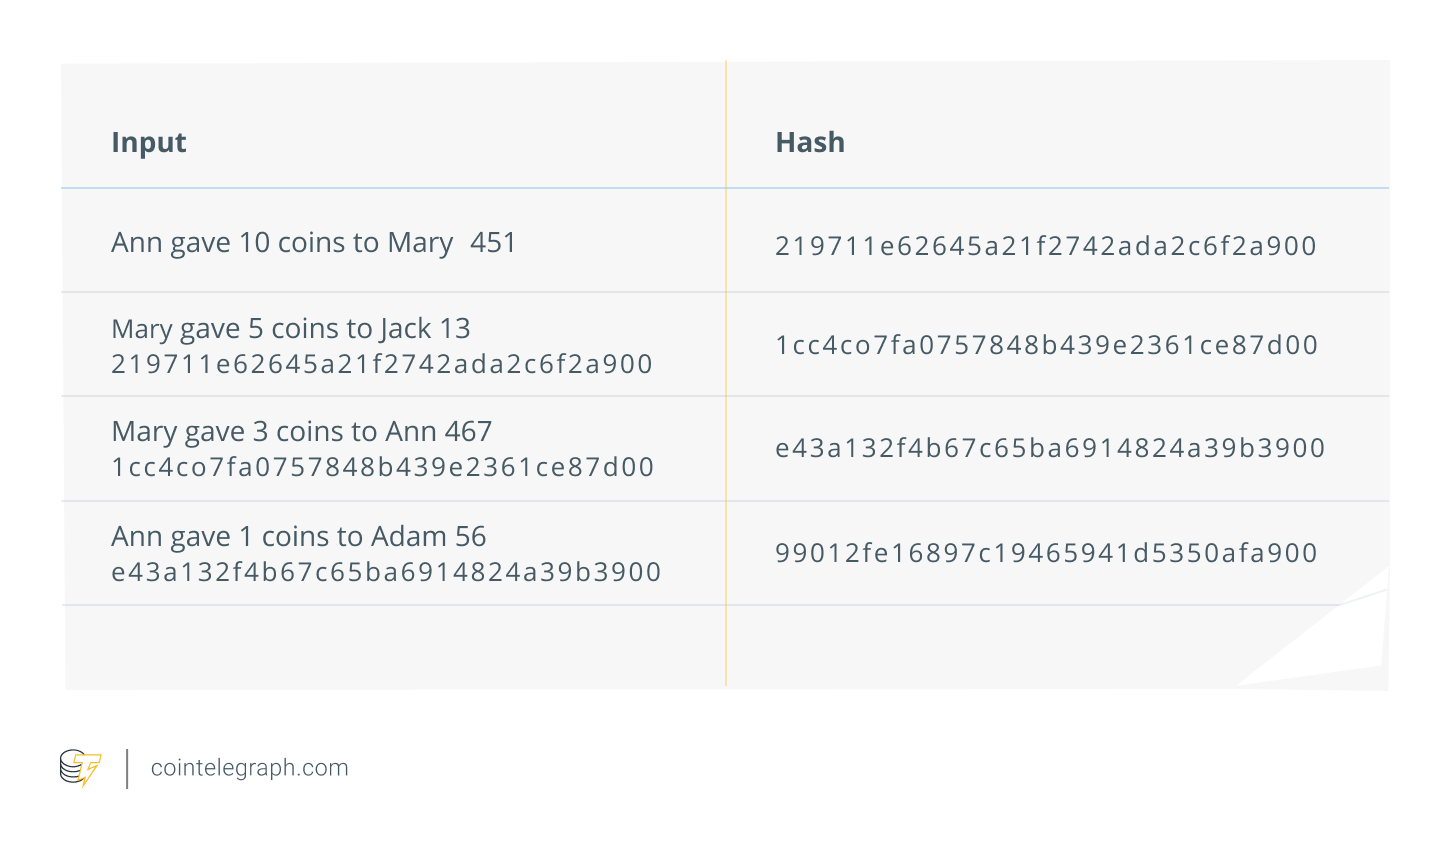
Task: Click the empty last Input cell
Action: [394, 647]
